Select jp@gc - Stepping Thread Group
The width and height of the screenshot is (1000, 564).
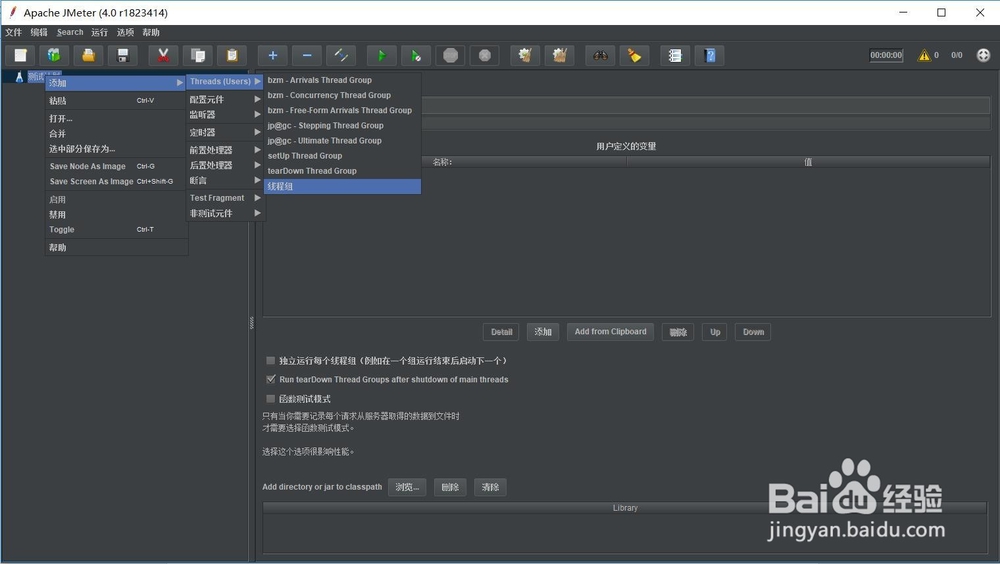click(x=342, y=126)
